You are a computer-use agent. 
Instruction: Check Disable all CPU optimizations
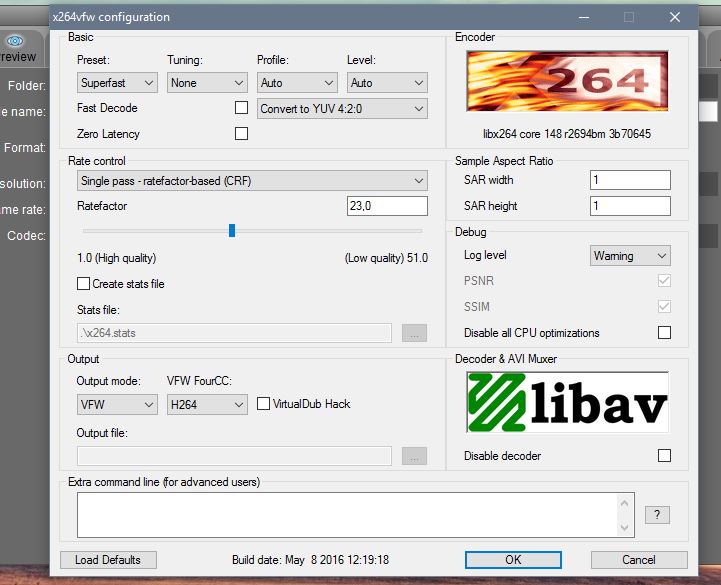tap(664, 333)
